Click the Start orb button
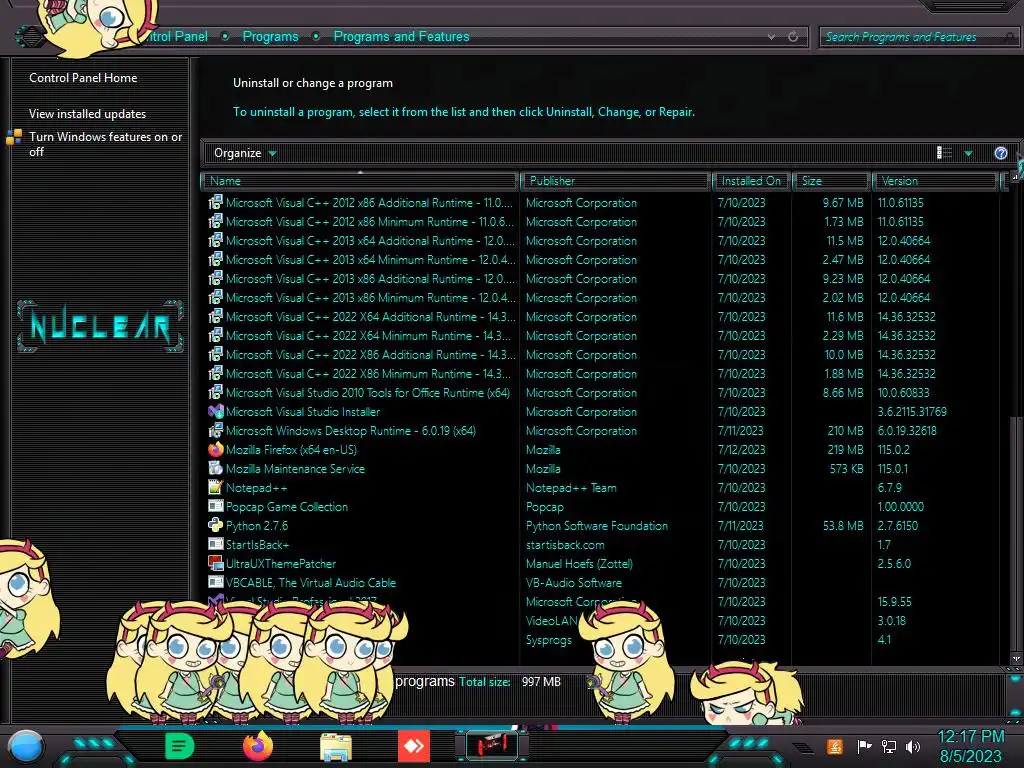 pyautogui.click(x=26, y=746)
